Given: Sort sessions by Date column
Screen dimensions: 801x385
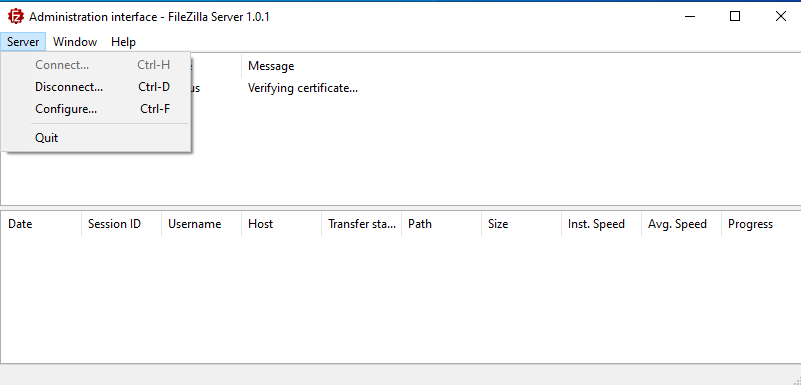Looking at the screenshot, I should pos(41,224).
